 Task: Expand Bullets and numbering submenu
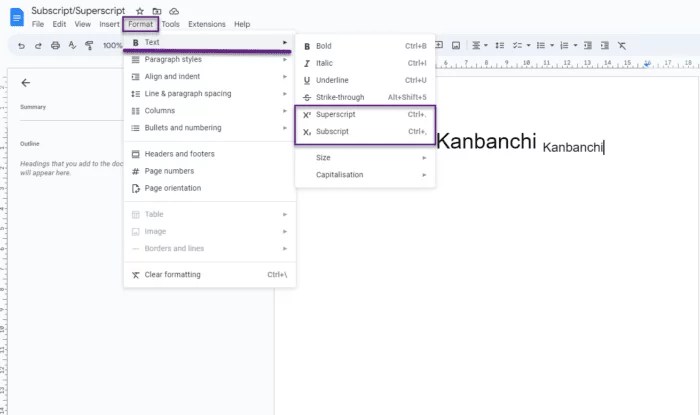coord(210,128)
